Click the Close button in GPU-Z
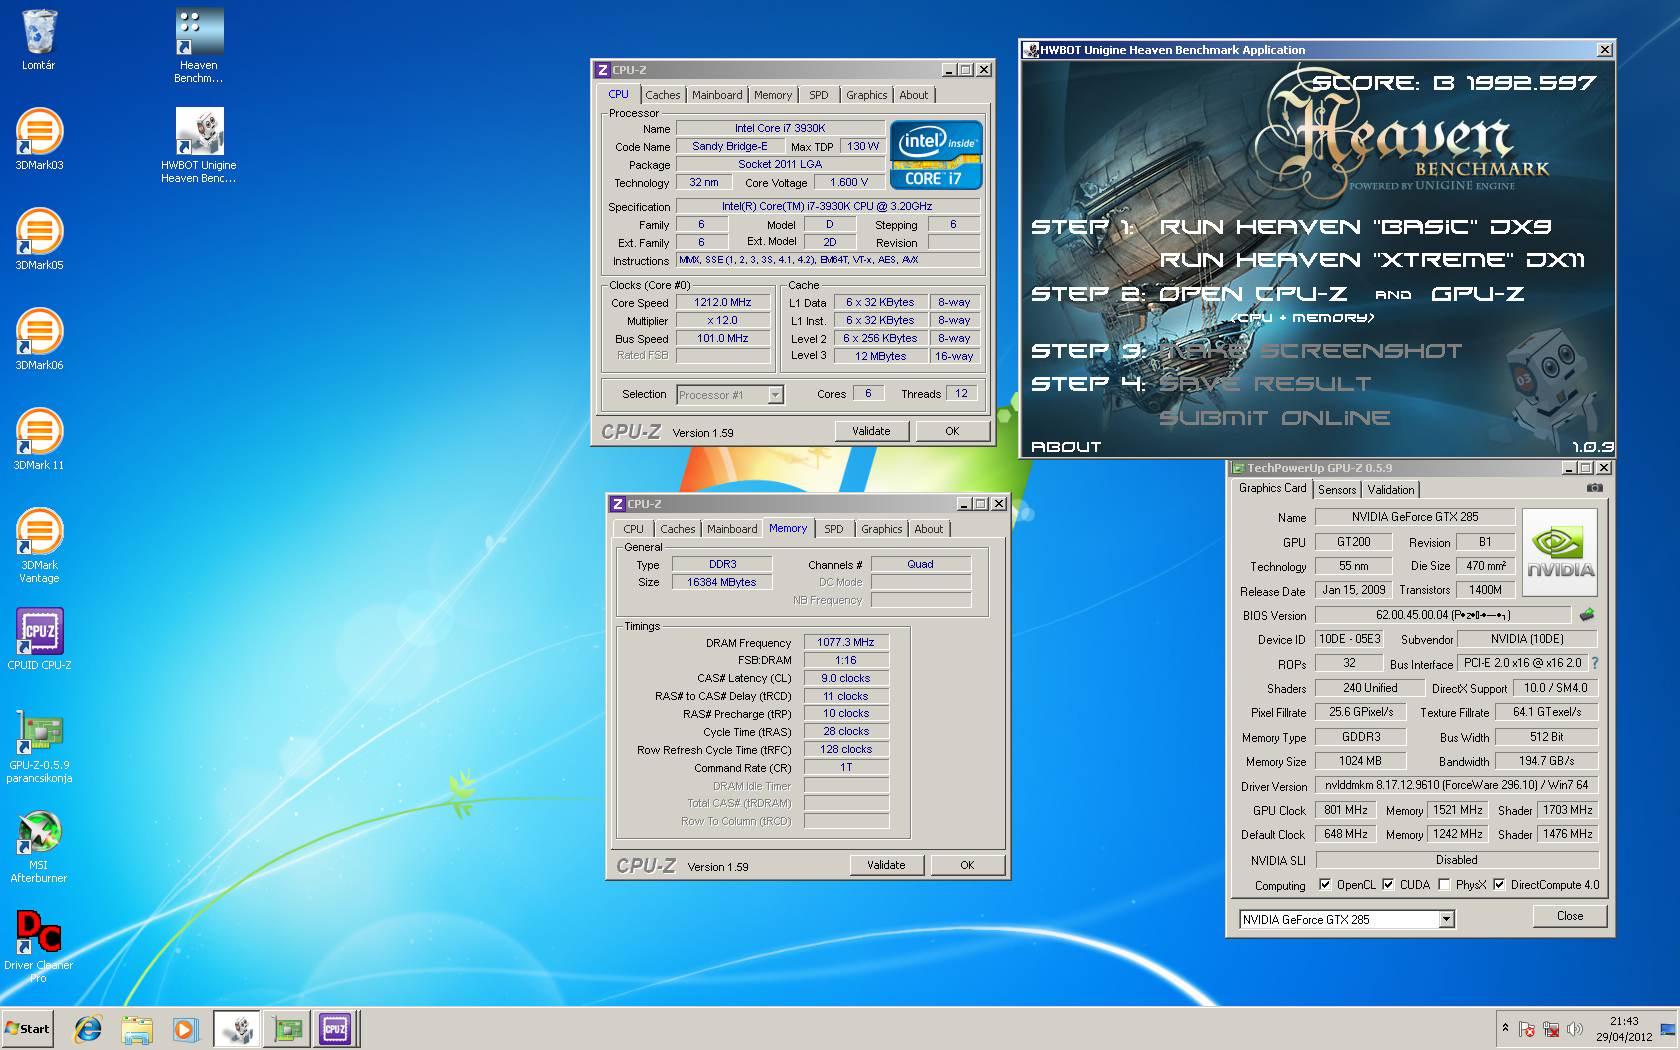This screenshot has width=1680, height=1050. pyautogui.click(x=1570, y=916)
